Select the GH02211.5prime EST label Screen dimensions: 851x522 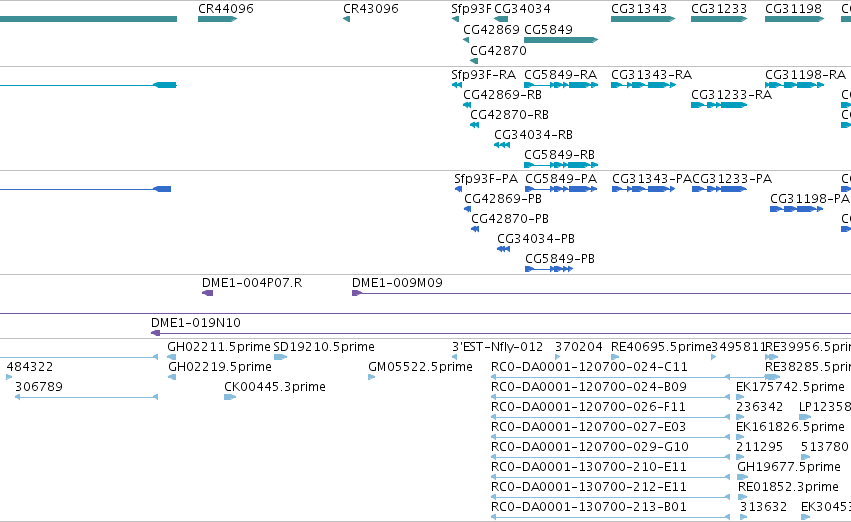[x=219, y=347]
